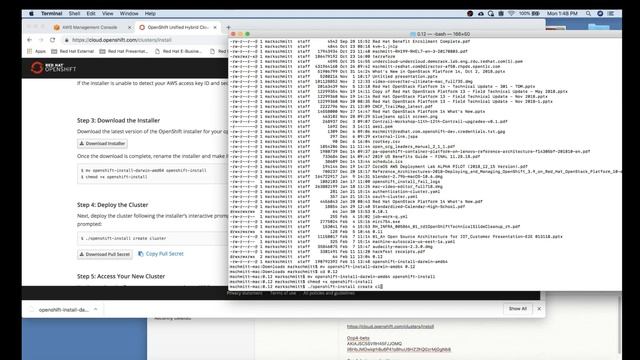The height and width of the screenshot is (360, 640).
Task: Open All policies and guidelines footer link
Action: click(329, 293)
